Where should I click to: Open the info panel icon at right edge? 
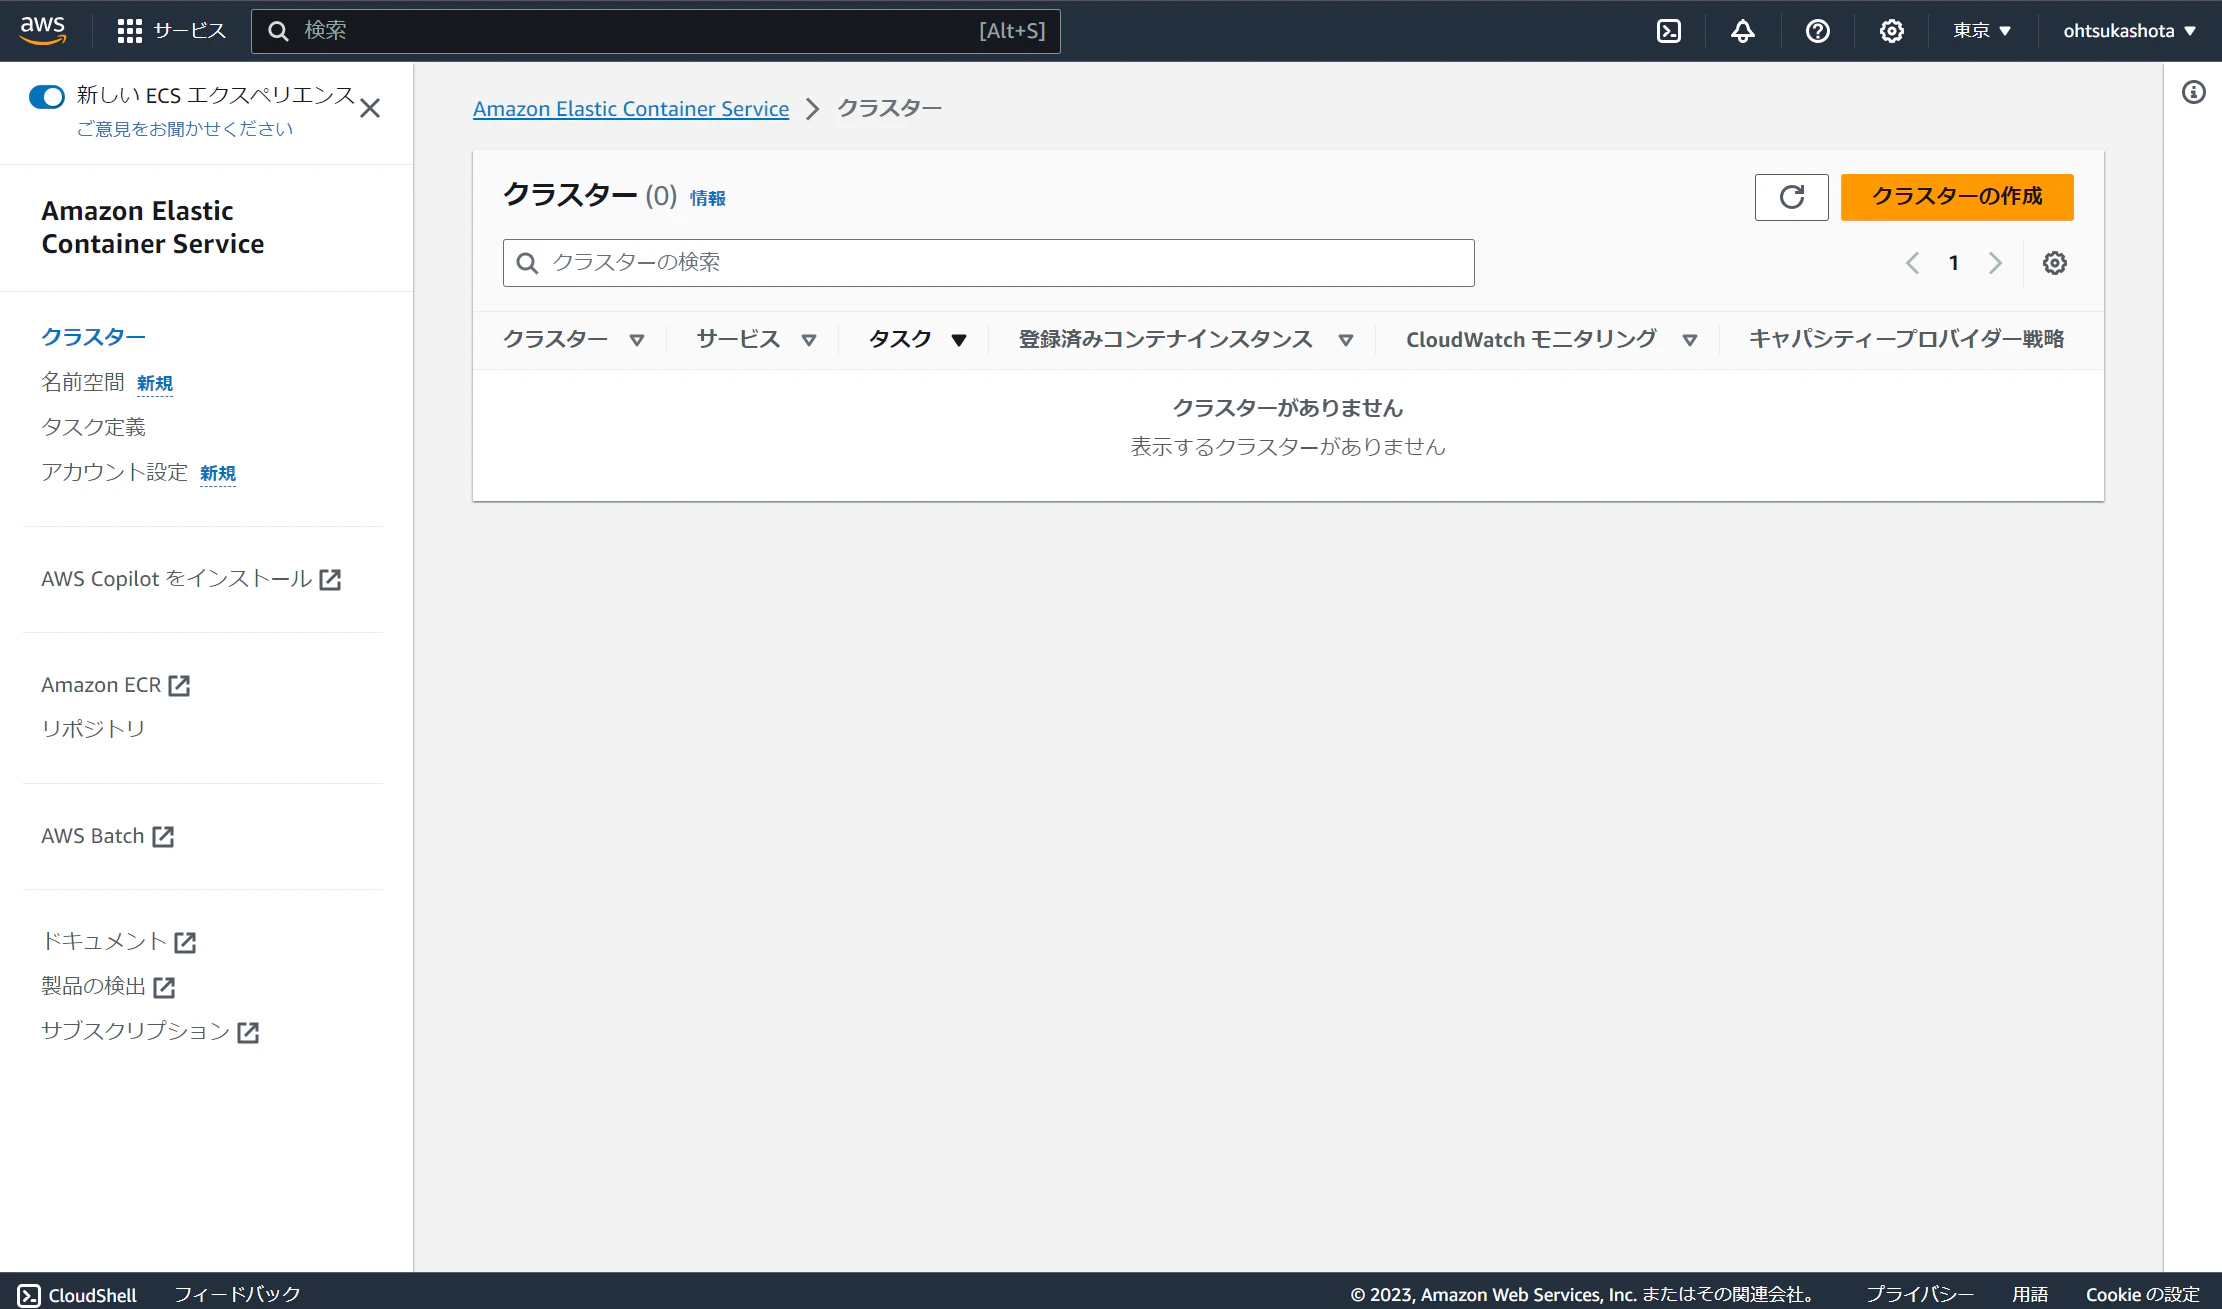(2194, 93)
